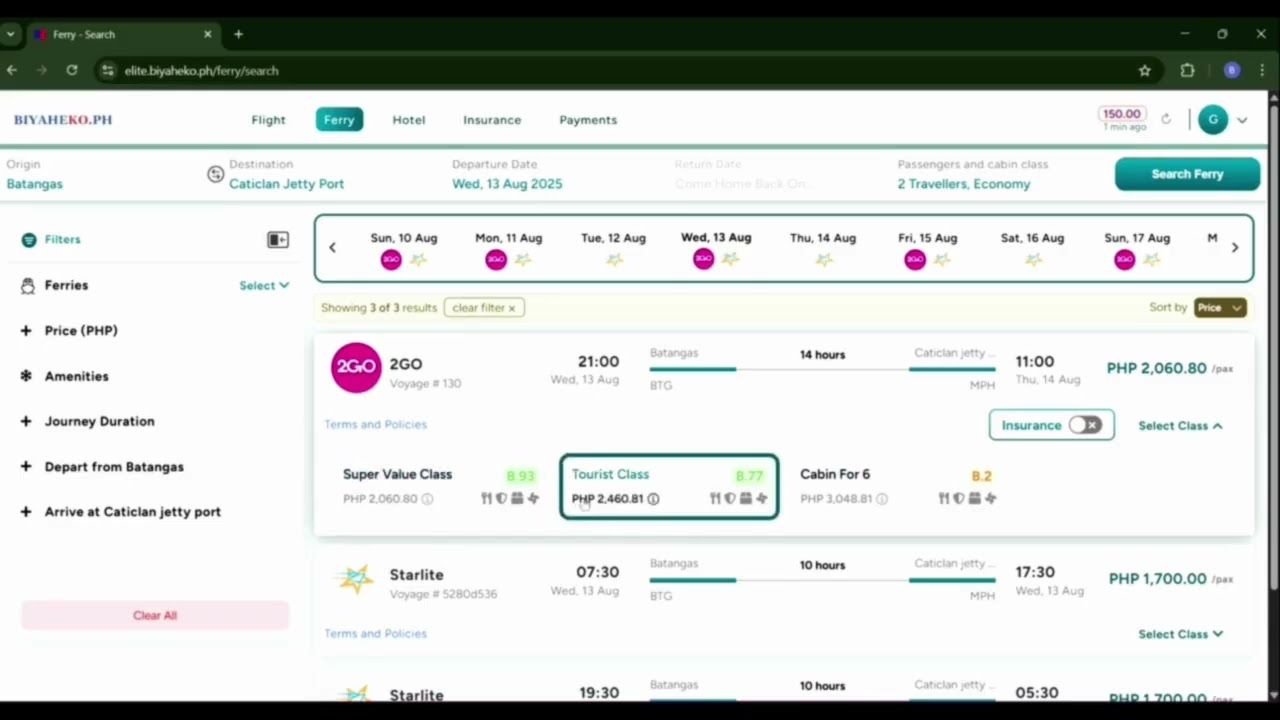Click the 2GO logo on voyage 130
The width and height of the screenshot is (1280, 720).
point(357,367)
